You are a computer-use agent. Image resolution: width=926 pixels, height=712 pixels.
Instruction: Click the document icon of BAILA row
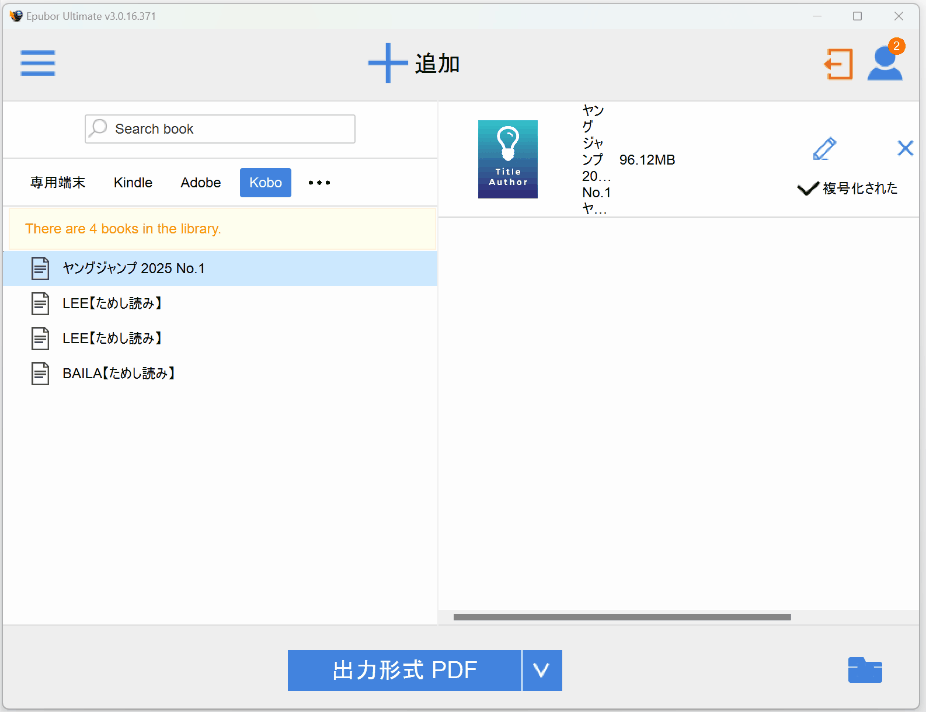click(x=40, y=373)
